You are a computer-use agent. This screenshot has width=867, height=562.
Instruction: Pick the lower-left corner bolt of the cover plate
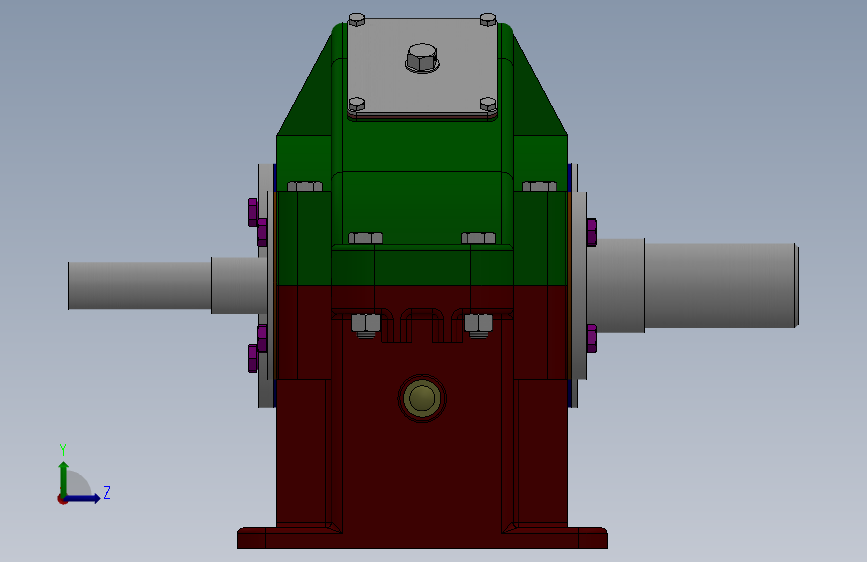pos(357,104)
